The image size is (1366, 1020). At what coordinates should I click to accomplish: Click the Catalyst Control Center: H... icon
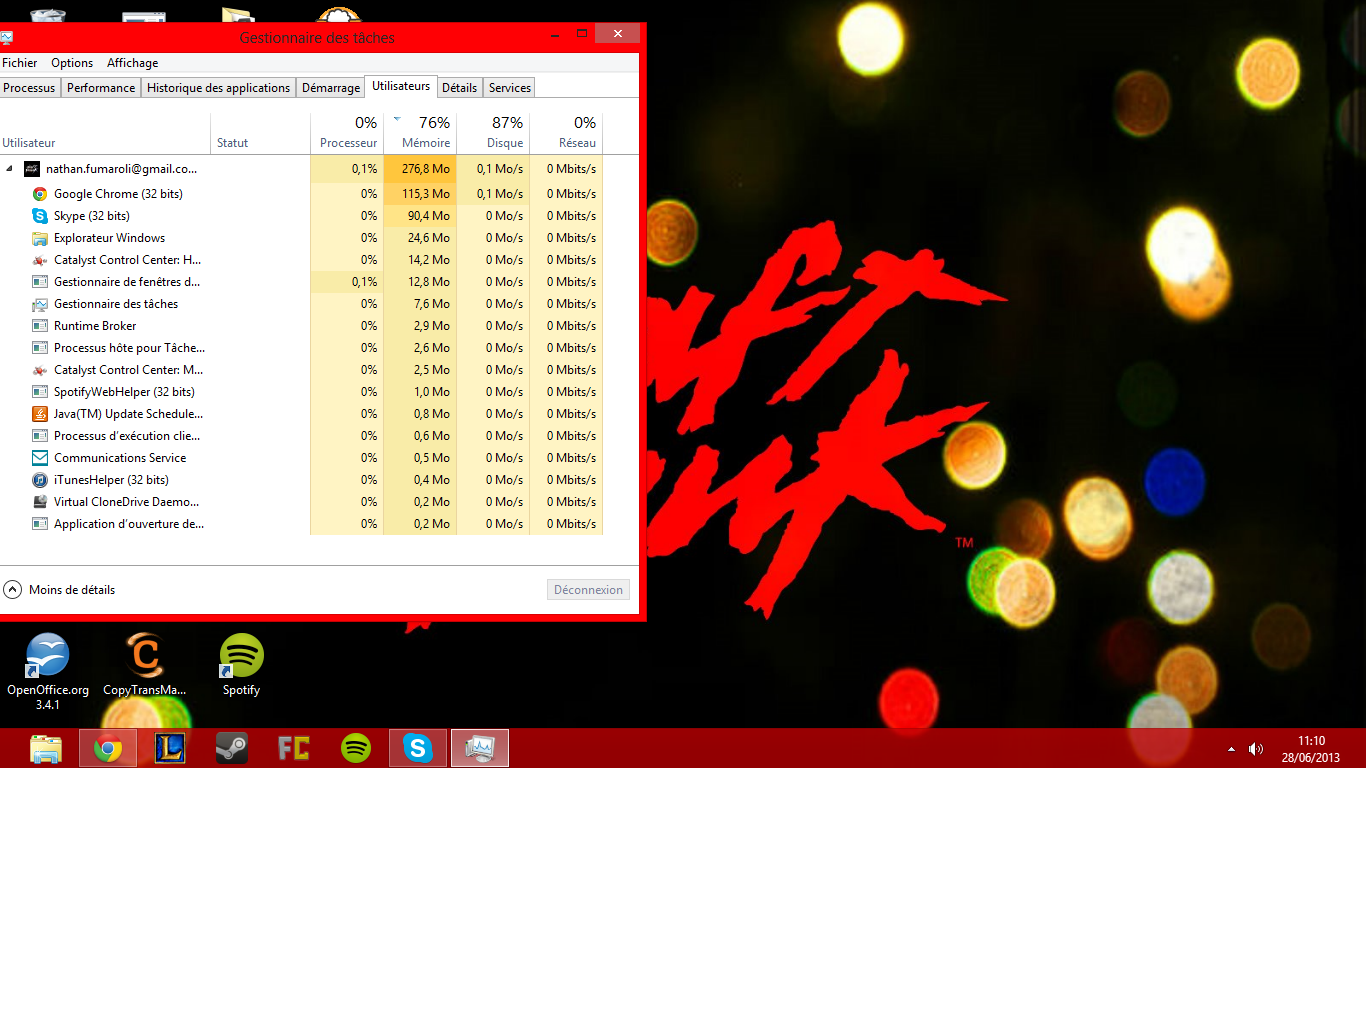tap(40, 260)
